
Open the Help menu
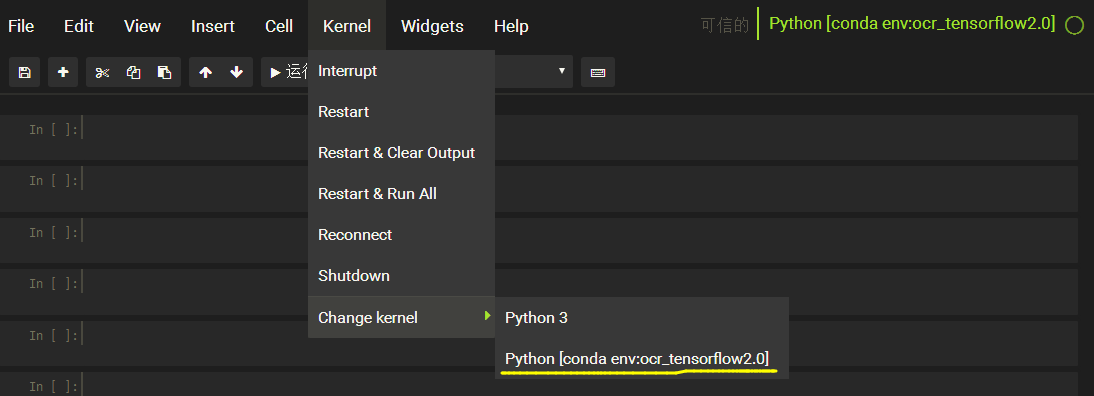pos(511,26)
